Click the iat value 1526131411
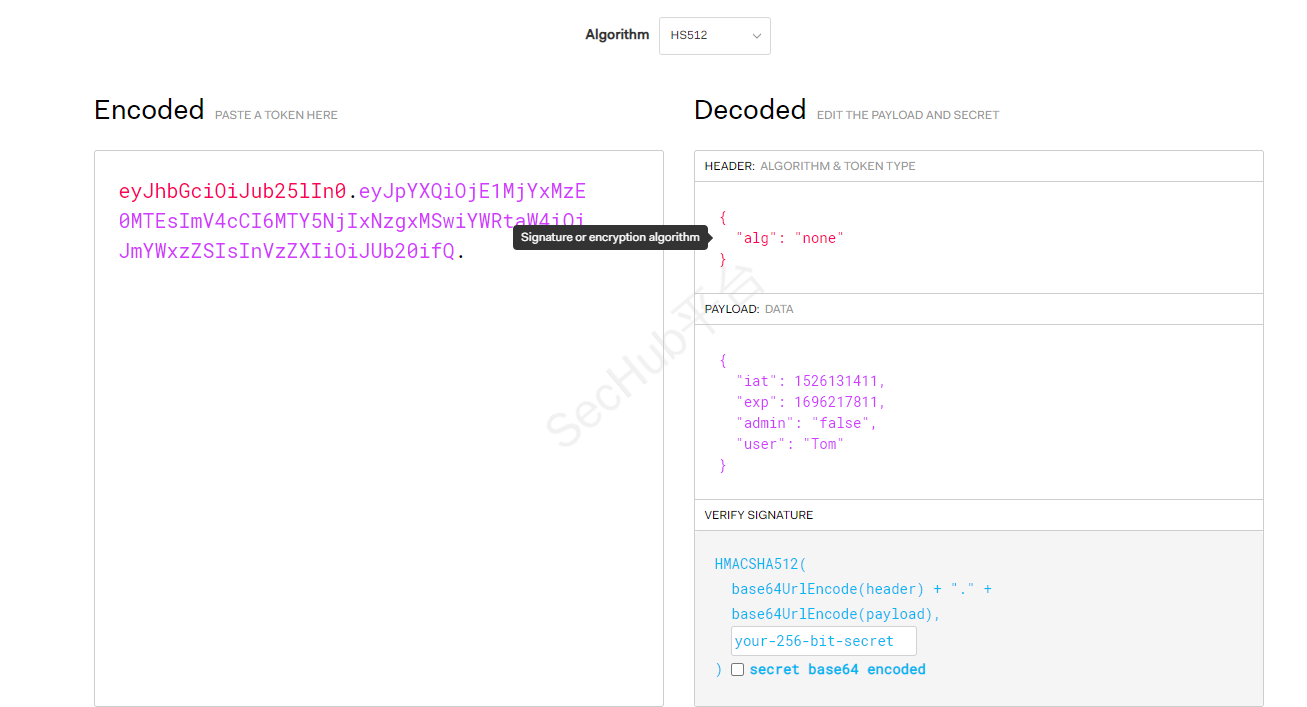The width and height of the screenshot is (1307, 707). (838, 381)
